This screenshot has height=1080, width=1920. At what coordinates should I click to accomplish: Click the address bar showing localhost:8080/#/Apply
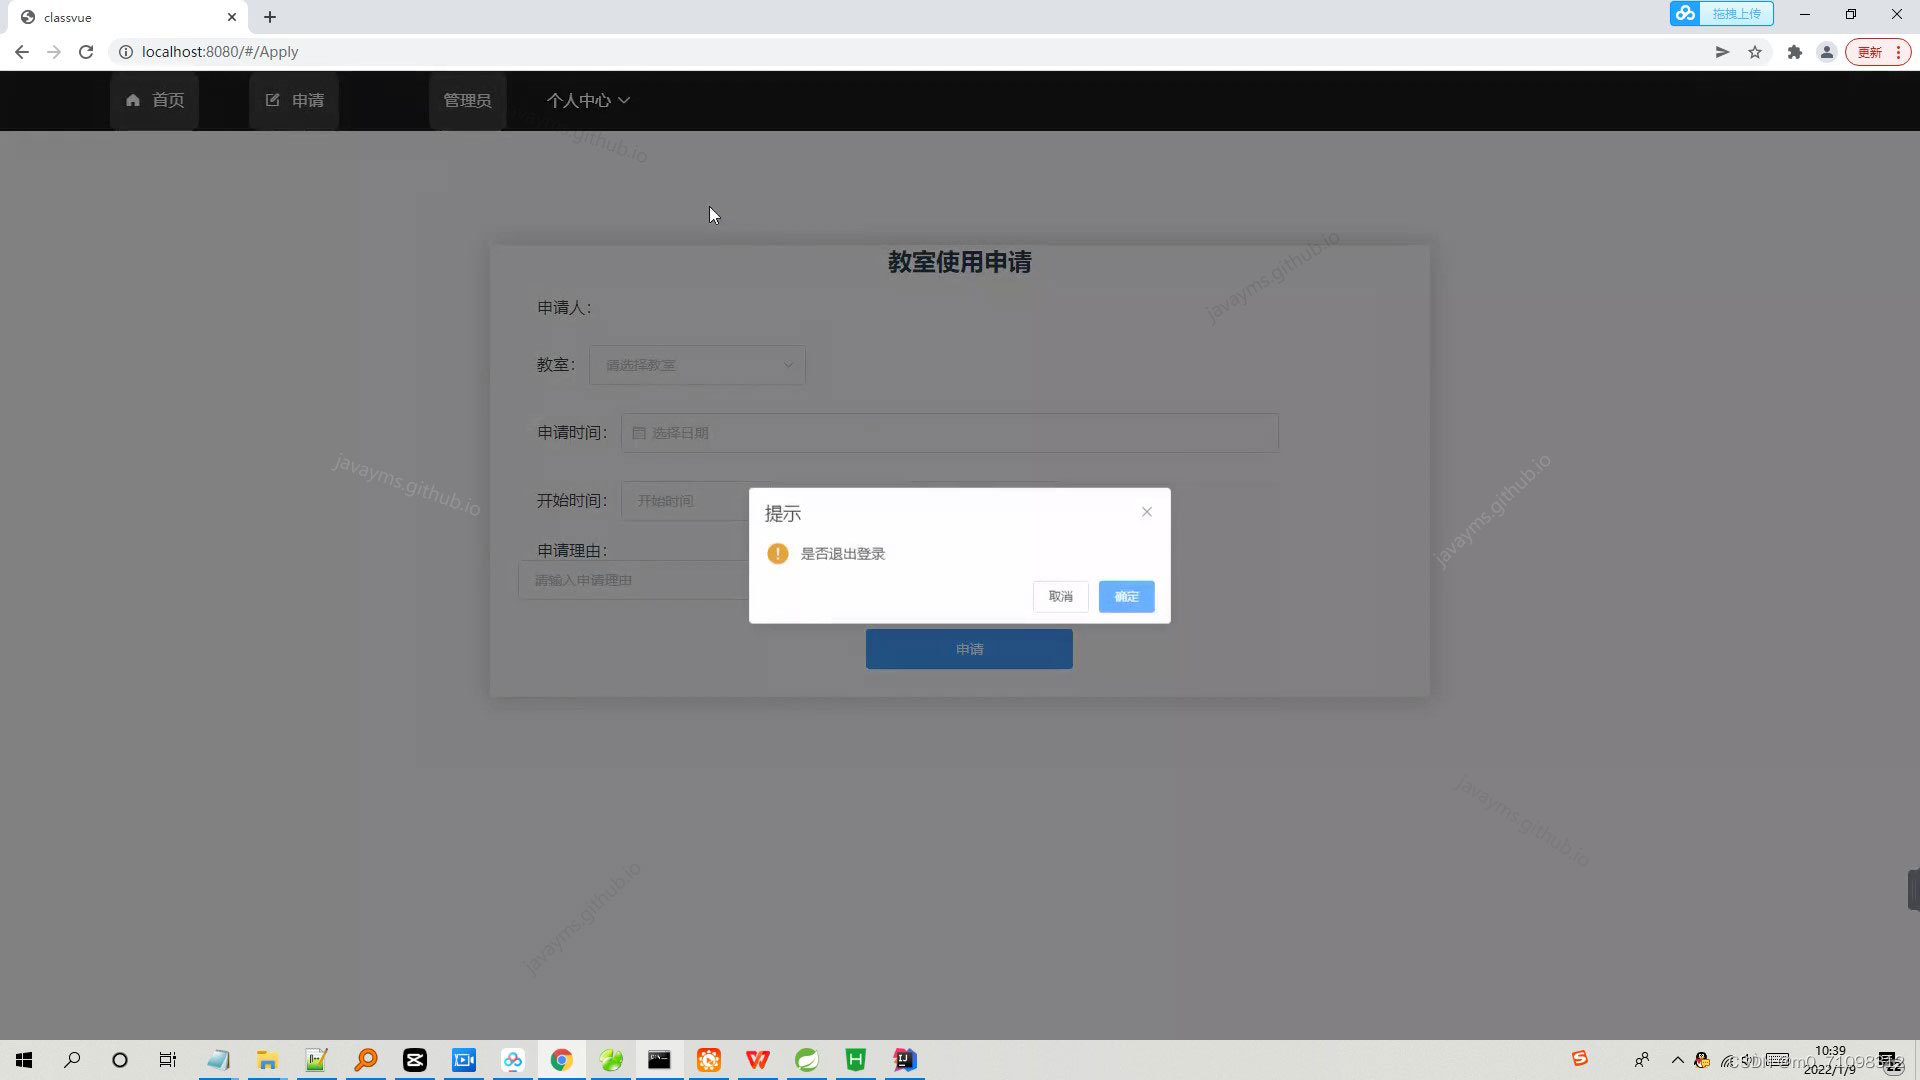pos(220,52)
